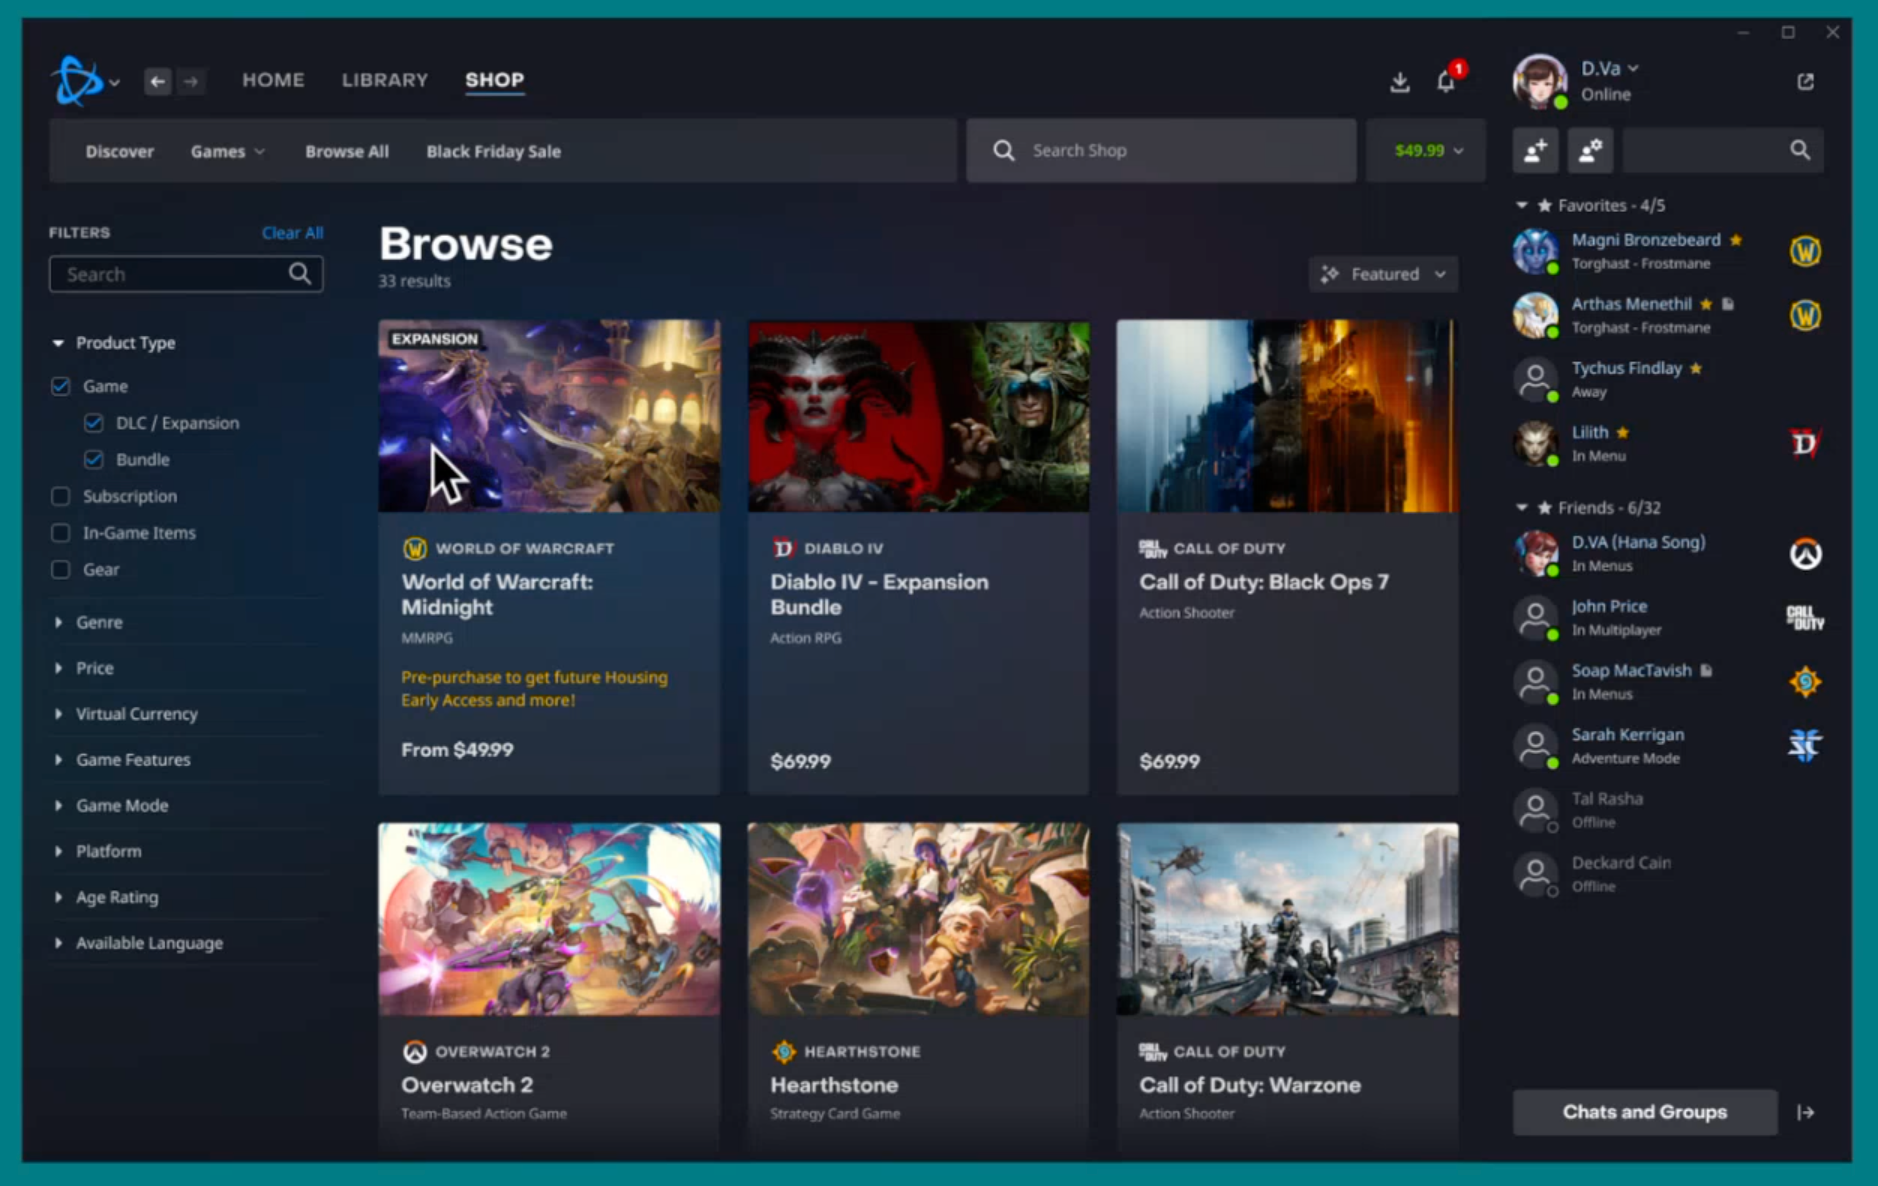Click the Hearthstone card artwork thumbnail
This screenshot has width=1878, height=1186.
[x=918, y=919]
